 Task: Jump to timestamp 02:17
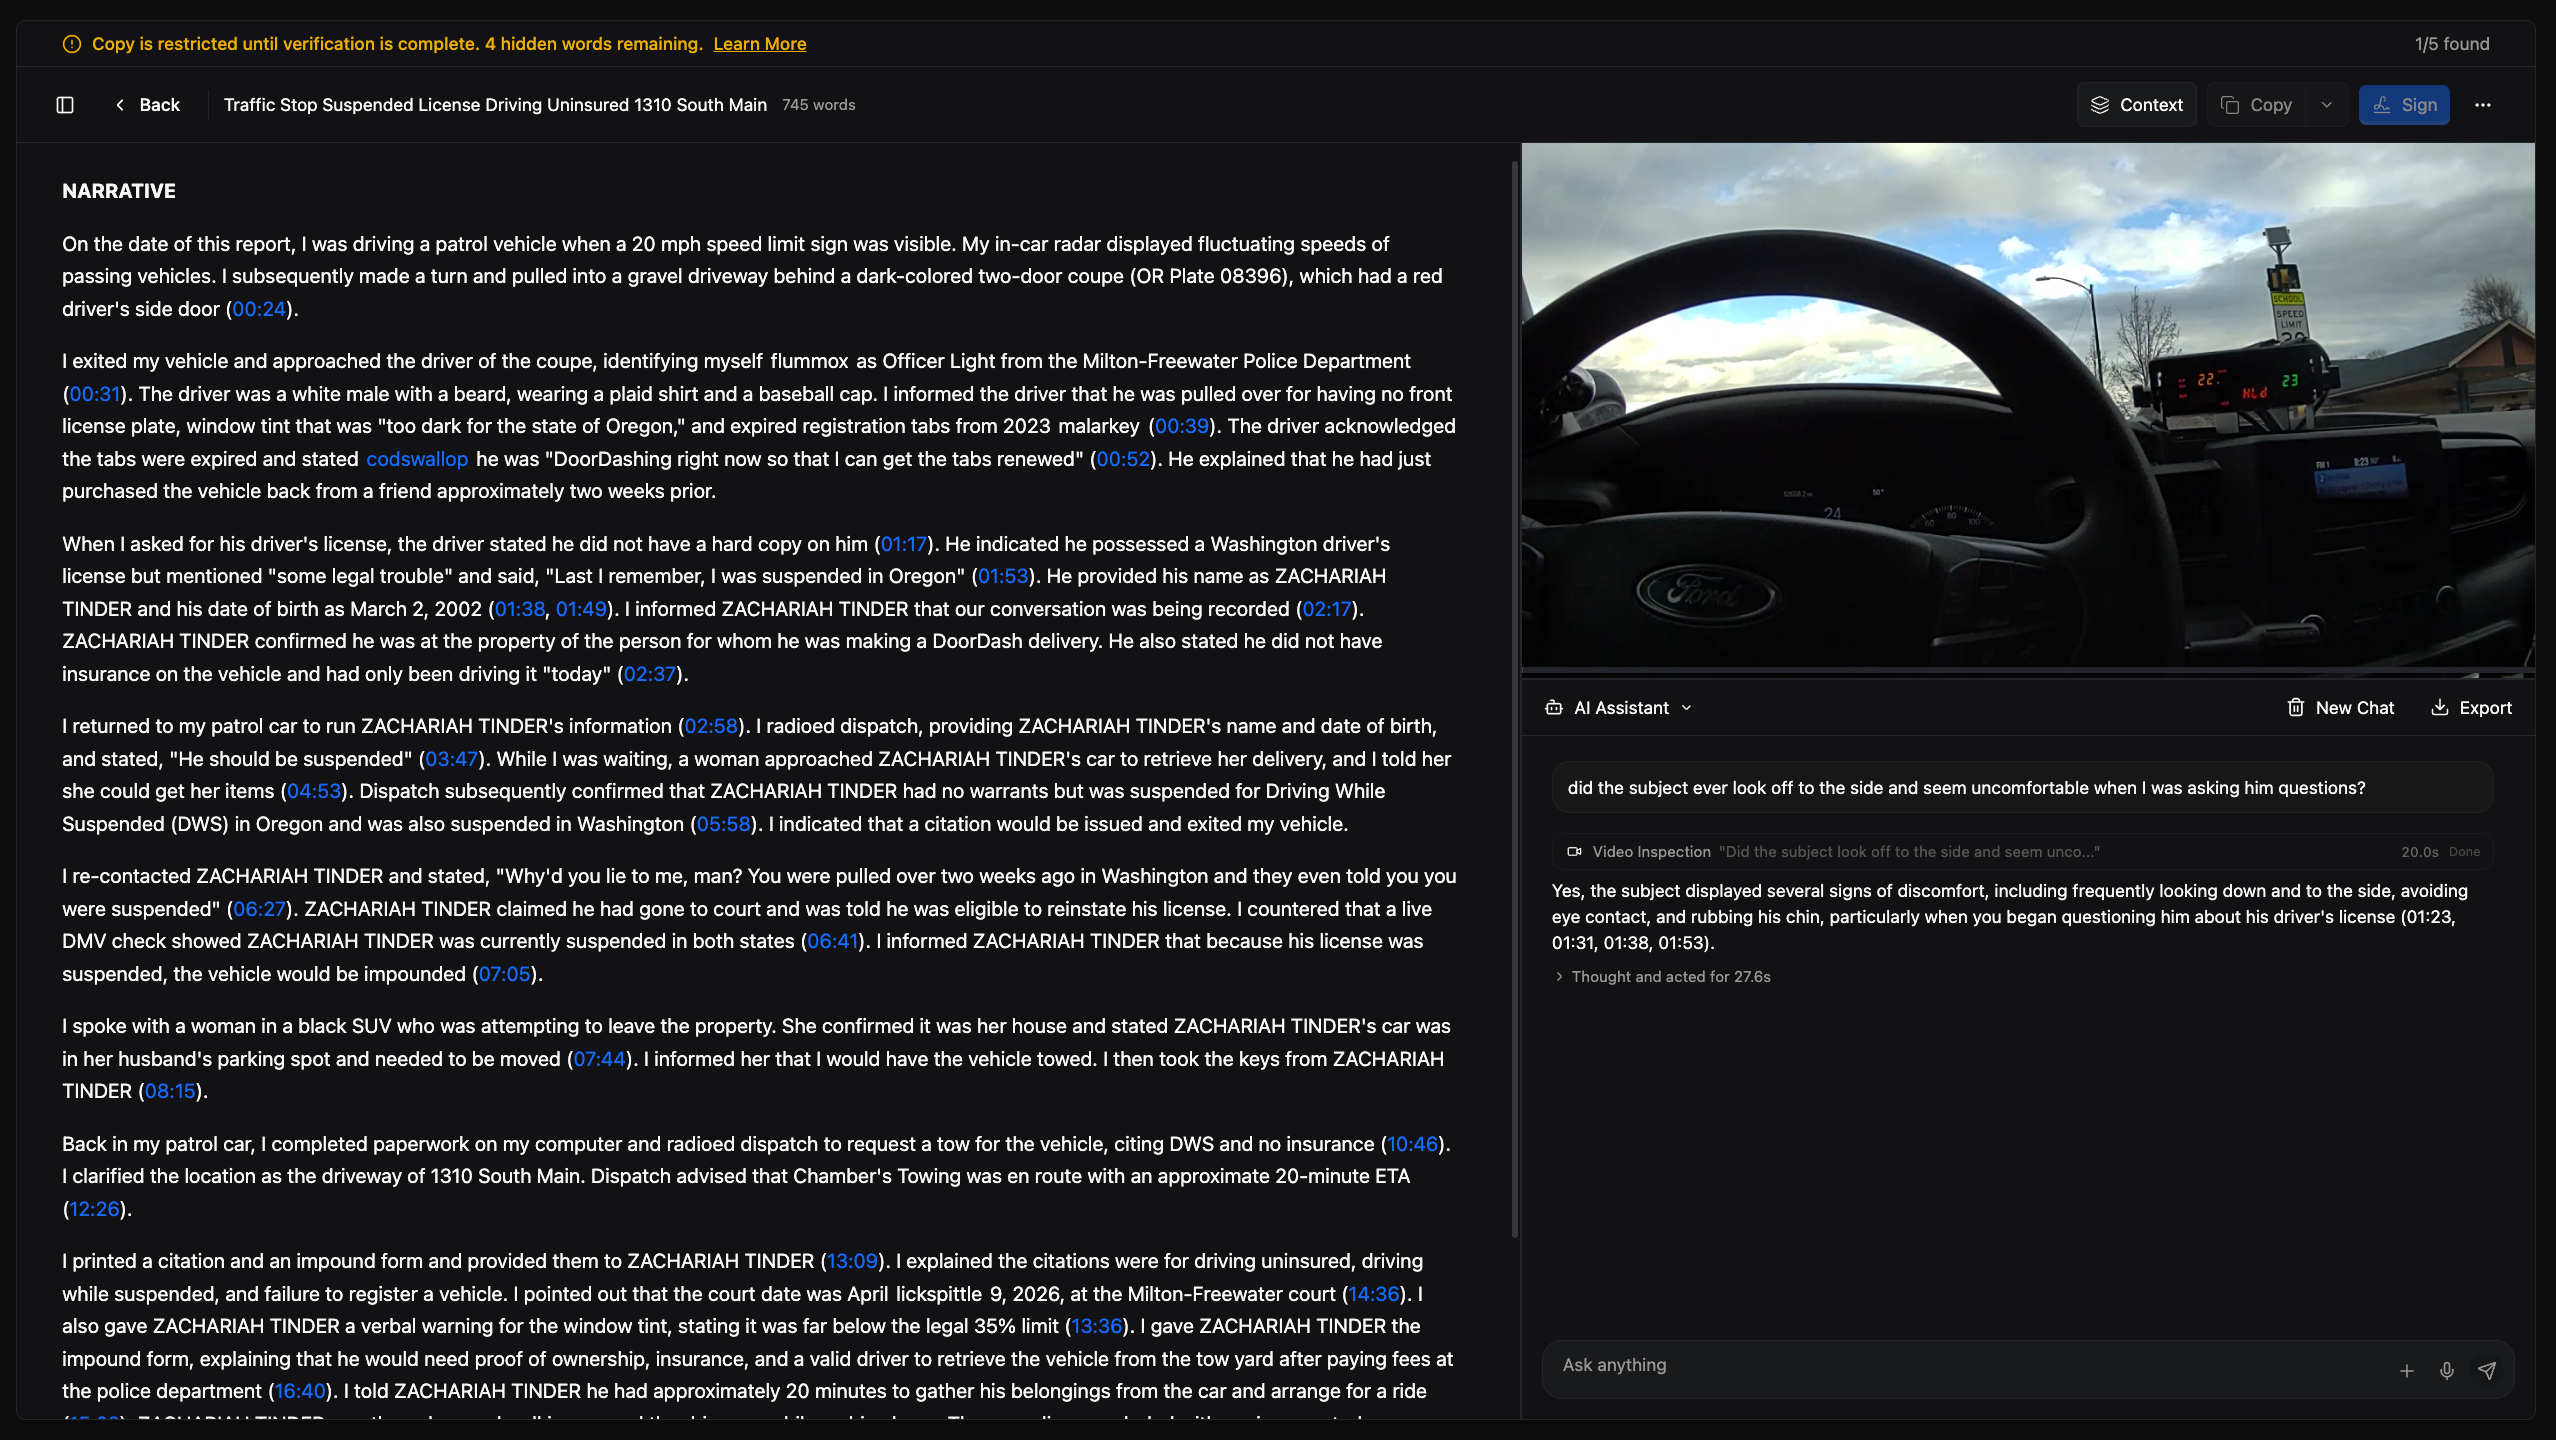click(x=1327, y=609)
